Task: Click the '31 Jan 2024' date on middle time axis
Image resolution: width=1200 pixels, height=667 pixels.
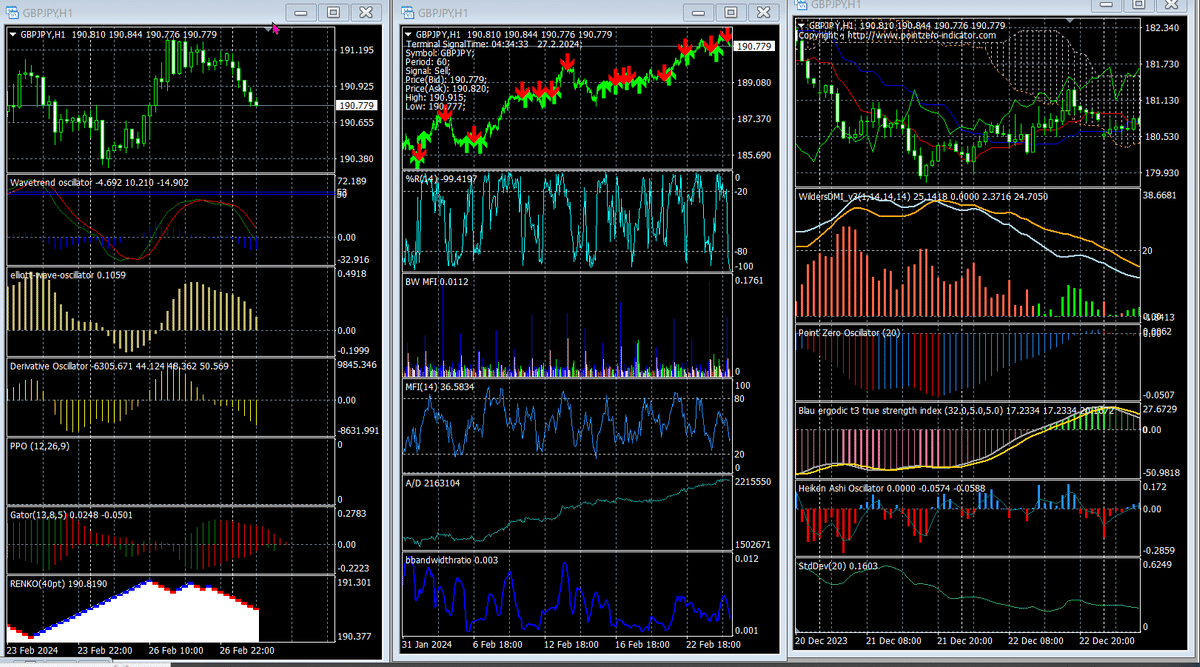Action: click(427, 647)
